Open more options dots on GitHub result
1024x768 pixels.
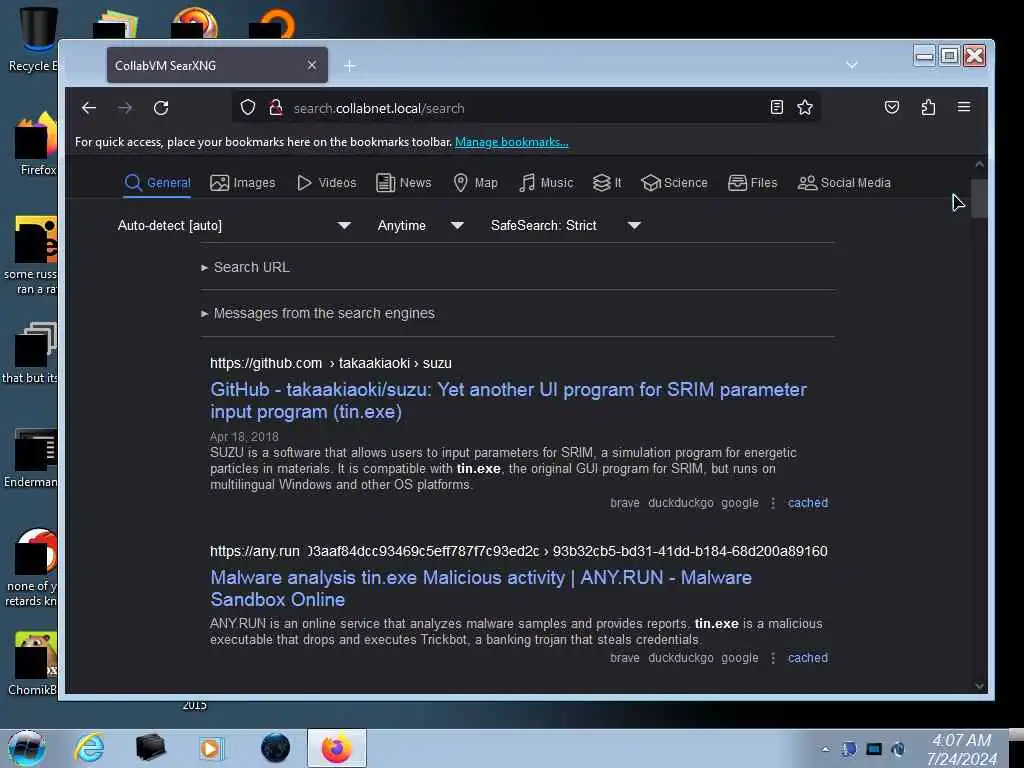[x=773, y=503]
